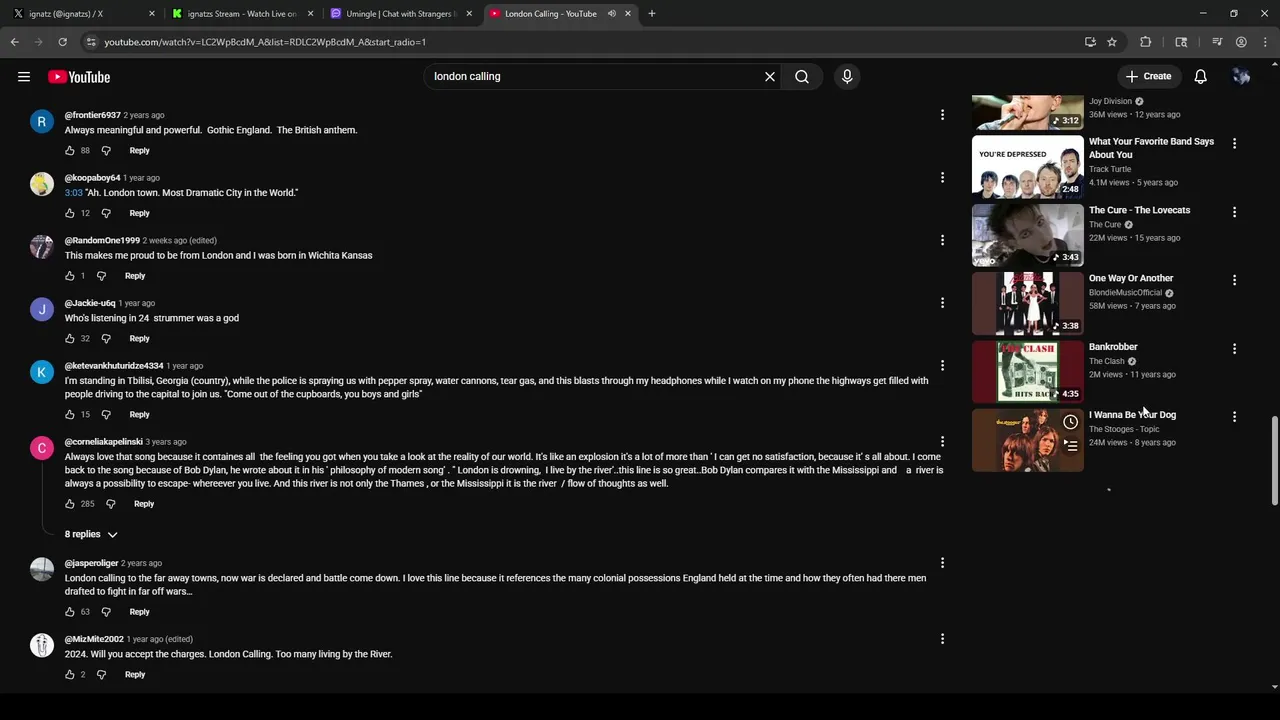
Task: Dislike @Jackie-u6q's comment
Action: click(x=106, y=339)
